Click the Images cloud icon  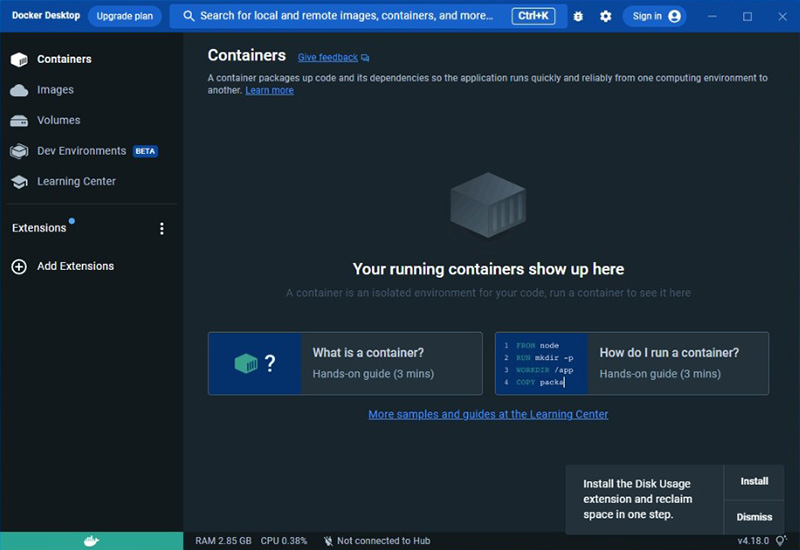tap(19, 90)
